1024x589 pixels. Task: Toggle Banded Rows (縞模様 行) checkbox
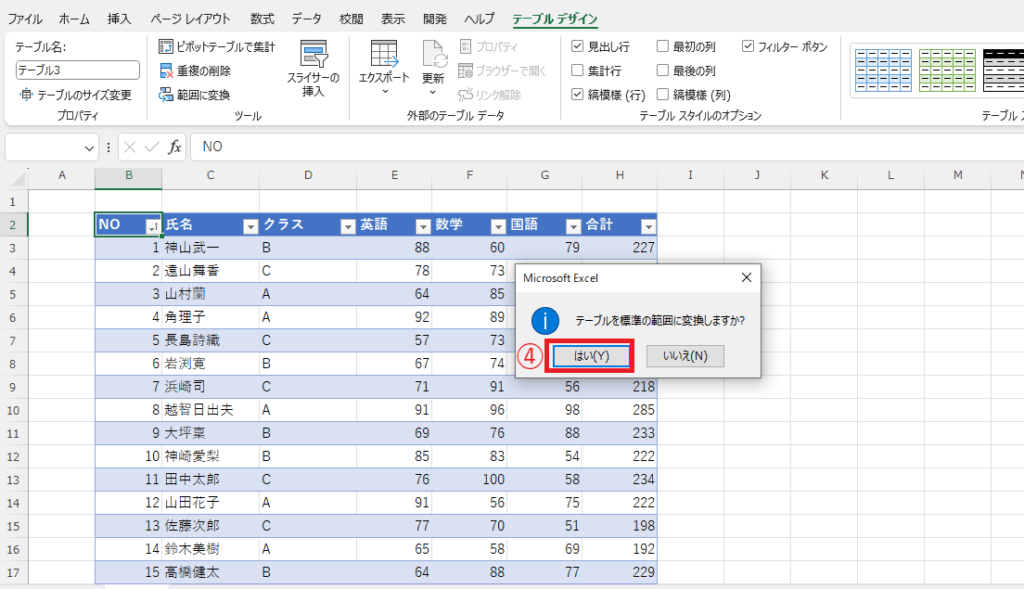point(577,94)
